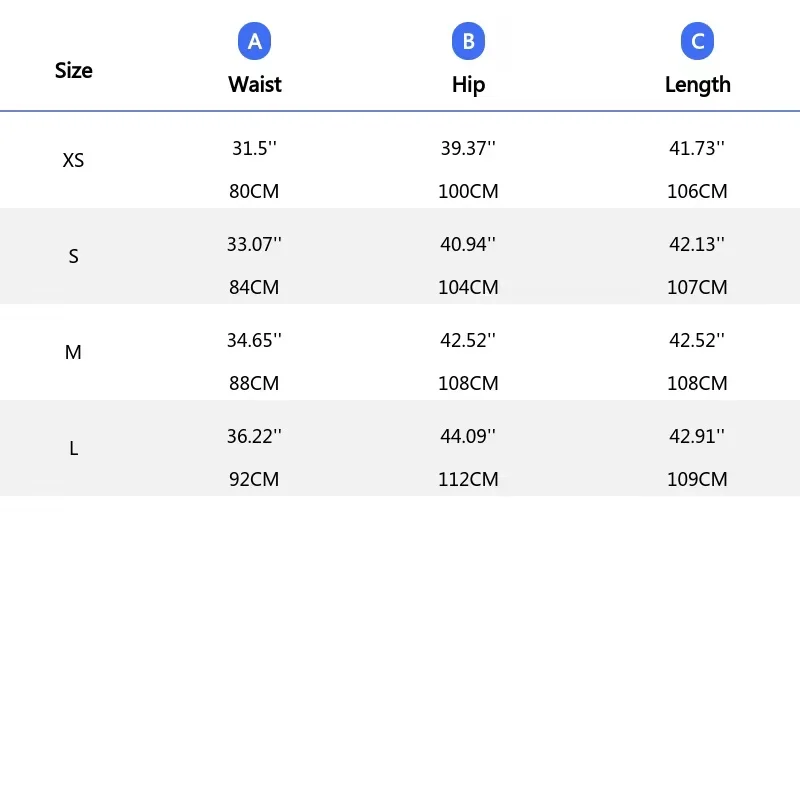This screenshot has width=800, height=800.
Task: Click the 36.22'' waist value
Action: click(254, 436)
